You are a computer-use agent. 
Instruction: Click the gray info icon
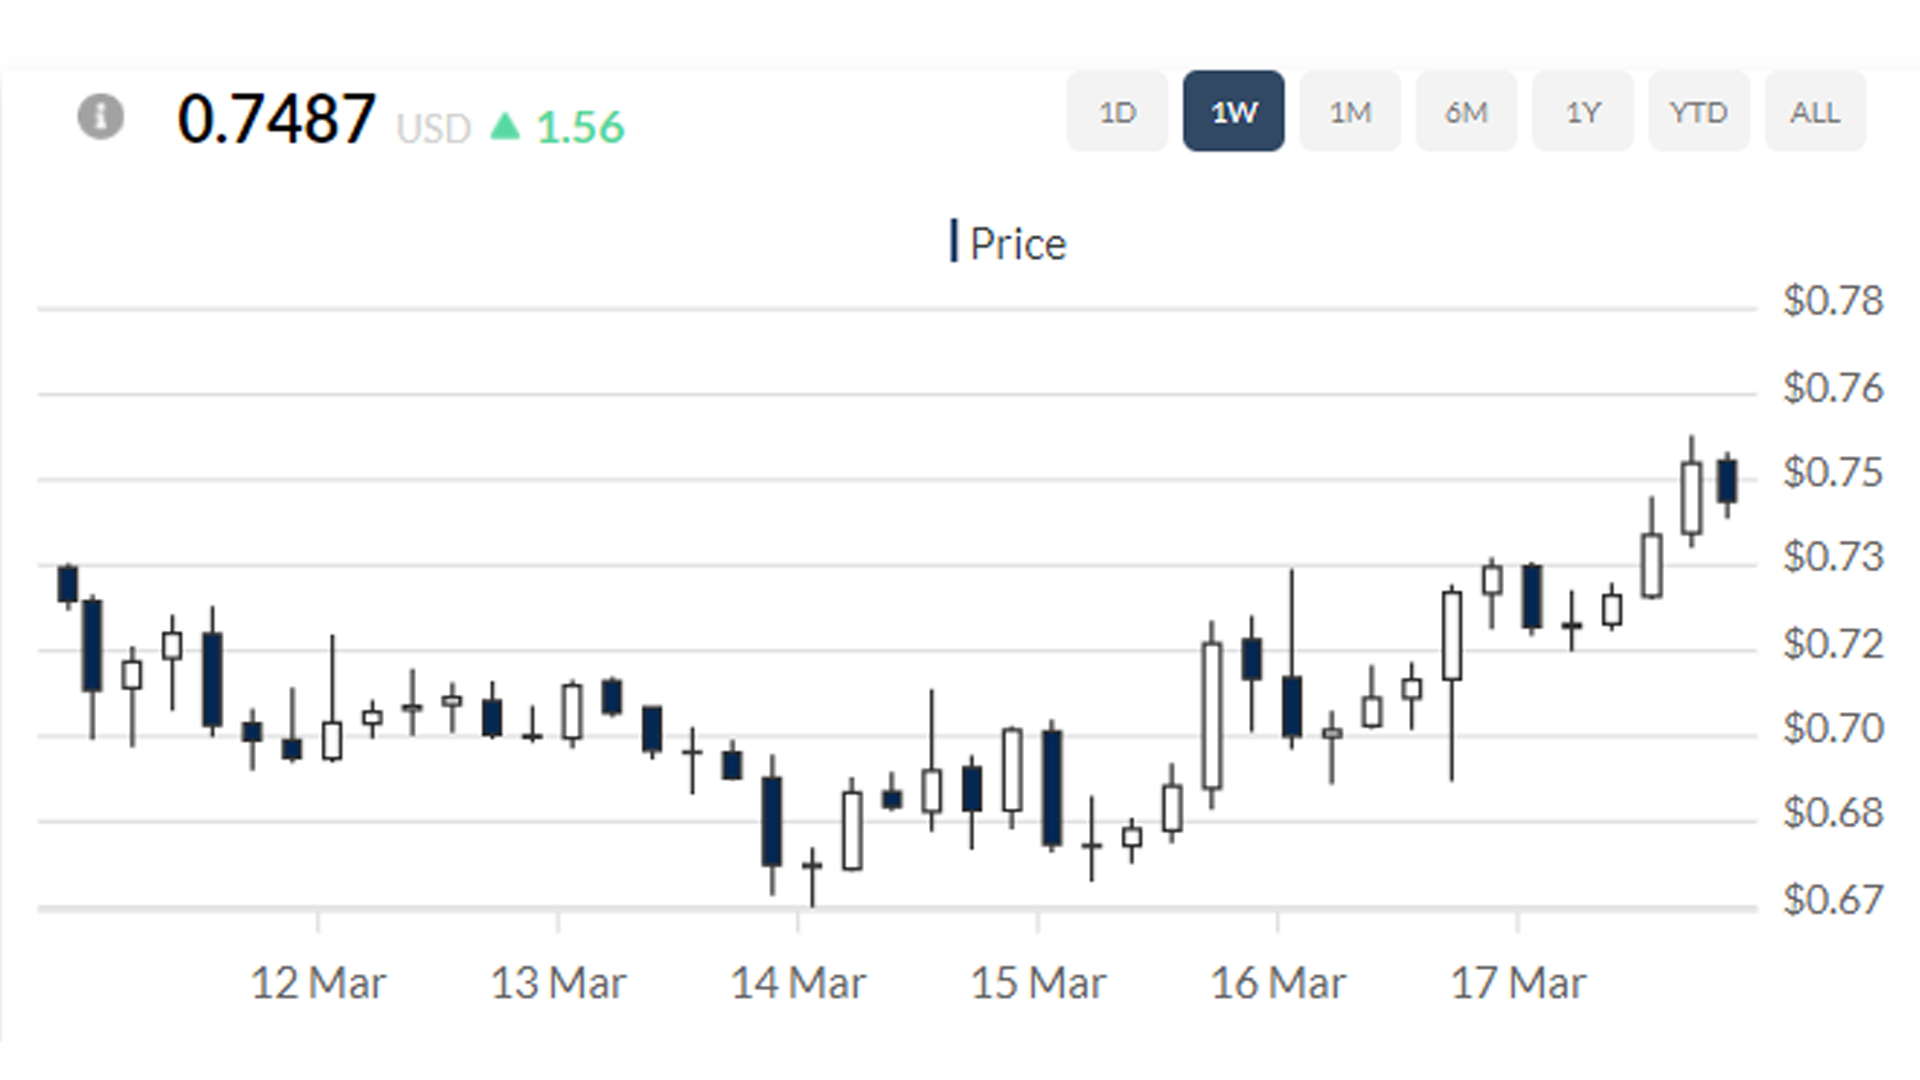click(x=101, y=116)
